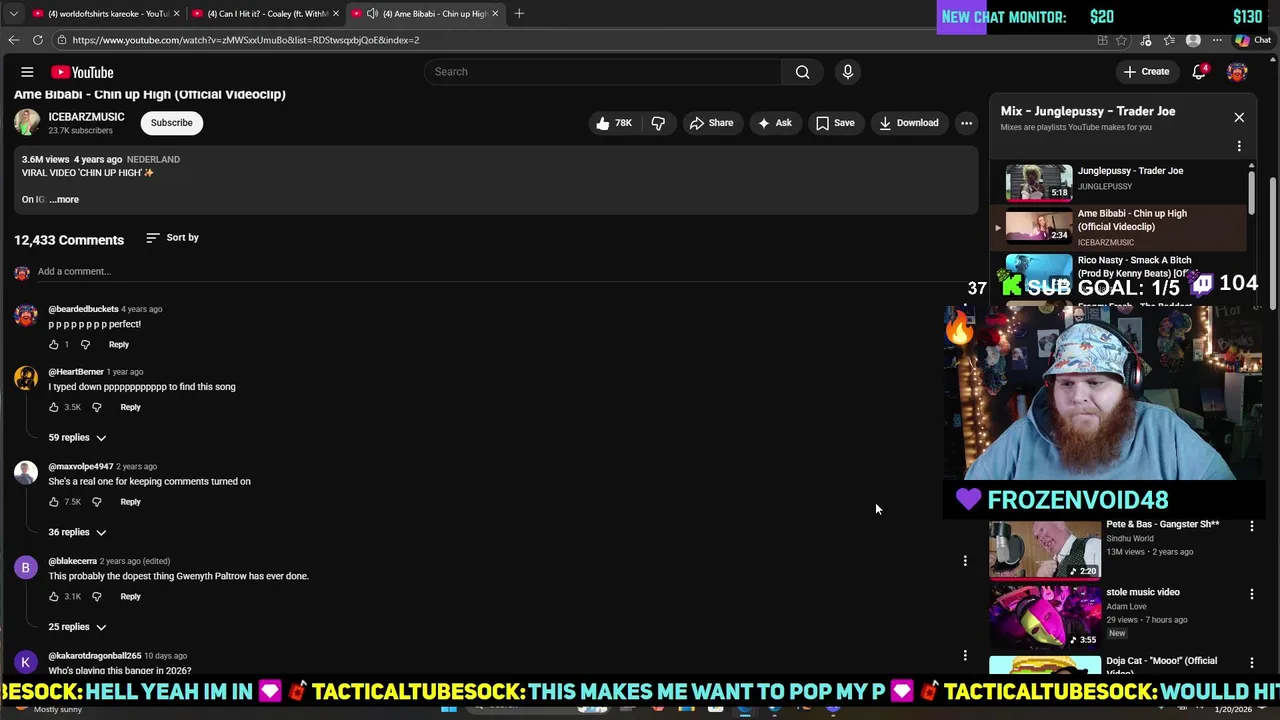
Task: Open the Windows Start button on taskbar
Action: [x=449, y=709]
